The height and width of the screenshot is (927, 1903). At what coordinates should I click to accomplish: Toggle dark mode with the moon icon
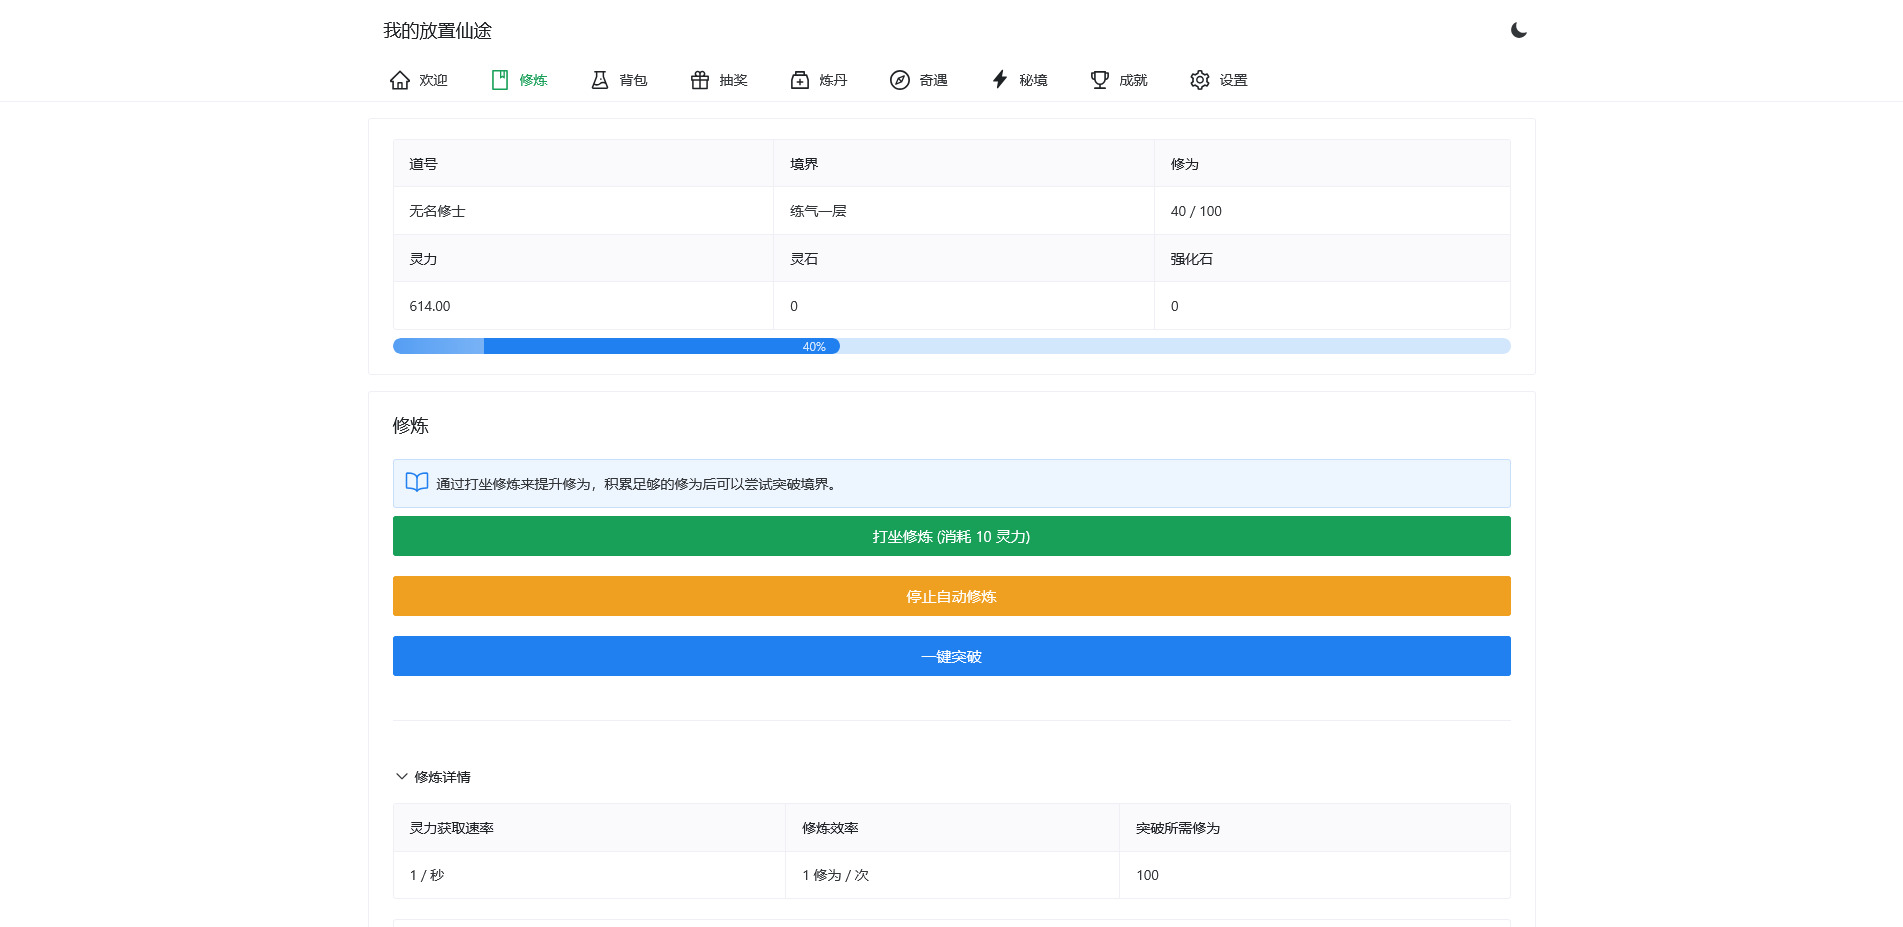coord(1518,29)
